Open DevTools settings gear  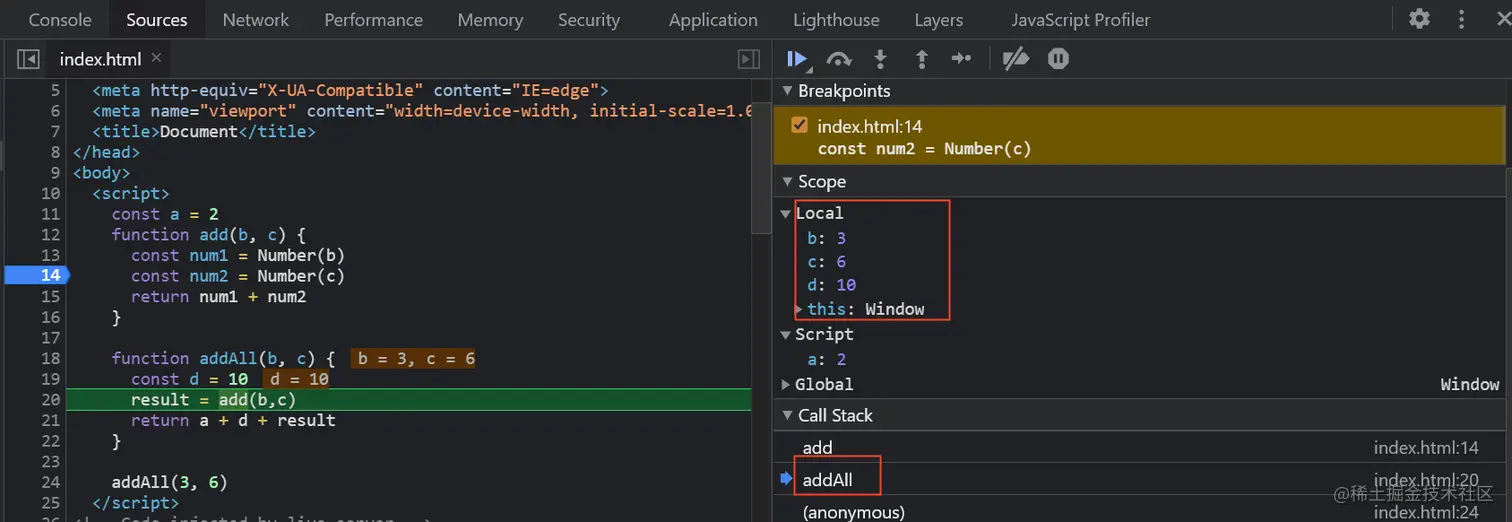click(x=1419, y=19)
